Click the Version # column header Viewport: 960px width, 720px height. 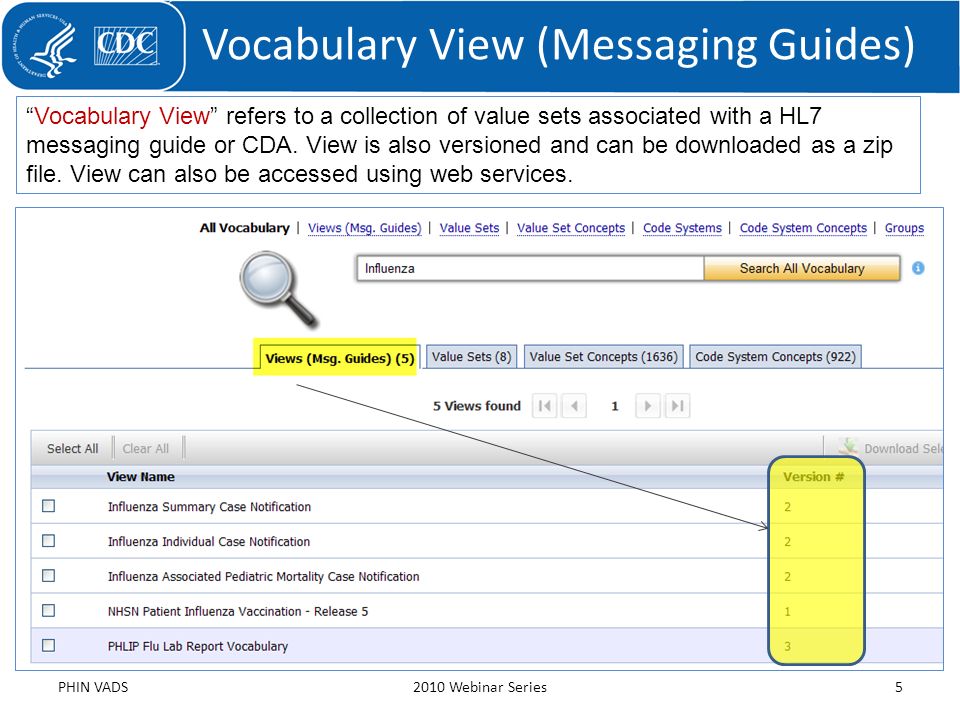coord(814,477)
